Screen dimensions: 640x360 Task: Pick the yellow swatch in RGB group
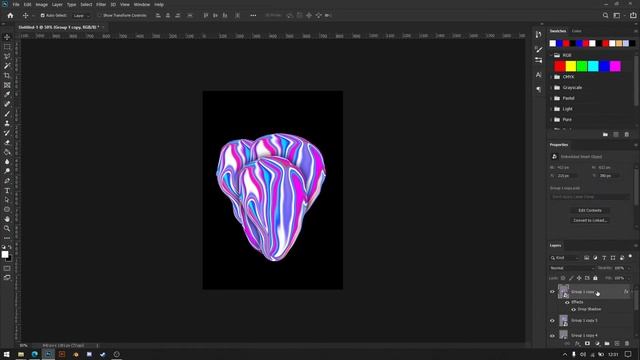[571, 66]
